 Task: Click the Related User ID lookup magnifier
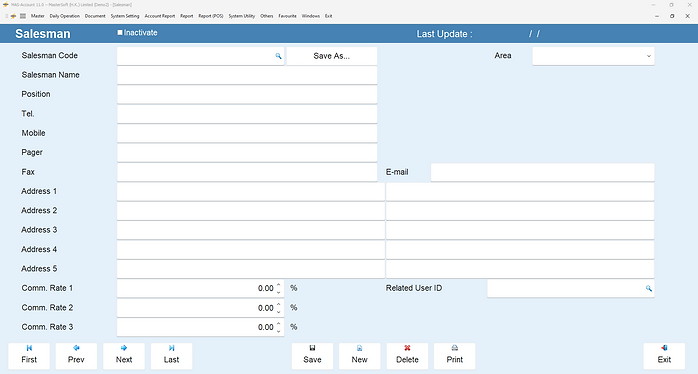tap(649, 289)
